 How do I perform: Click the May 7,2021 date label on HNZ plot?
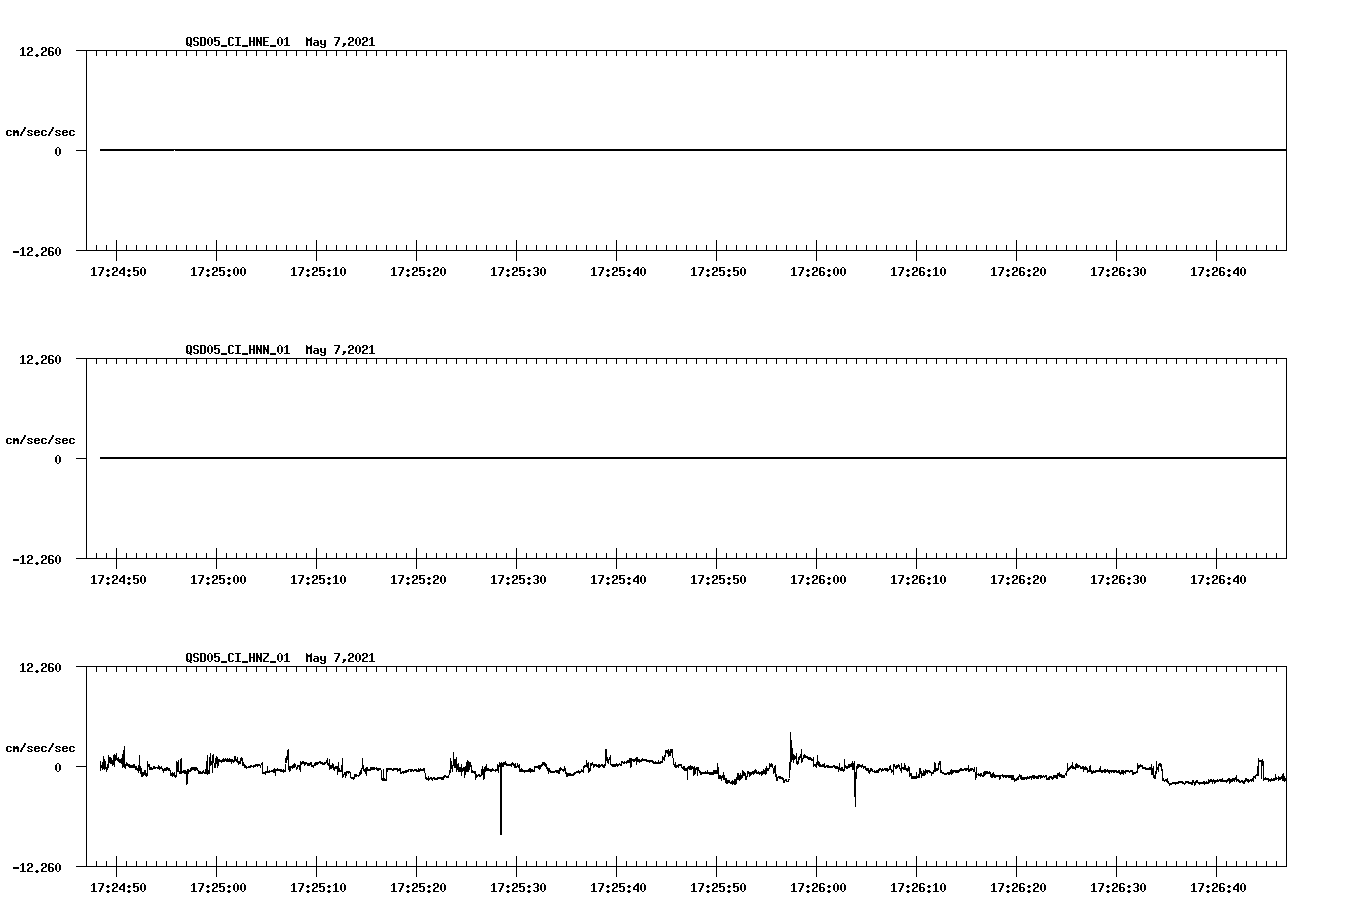(x=340, y=657)
